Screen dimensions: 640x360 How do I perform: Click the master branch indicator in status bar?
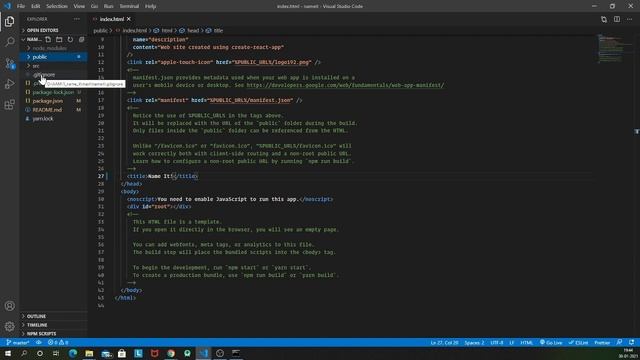(18, 342)
